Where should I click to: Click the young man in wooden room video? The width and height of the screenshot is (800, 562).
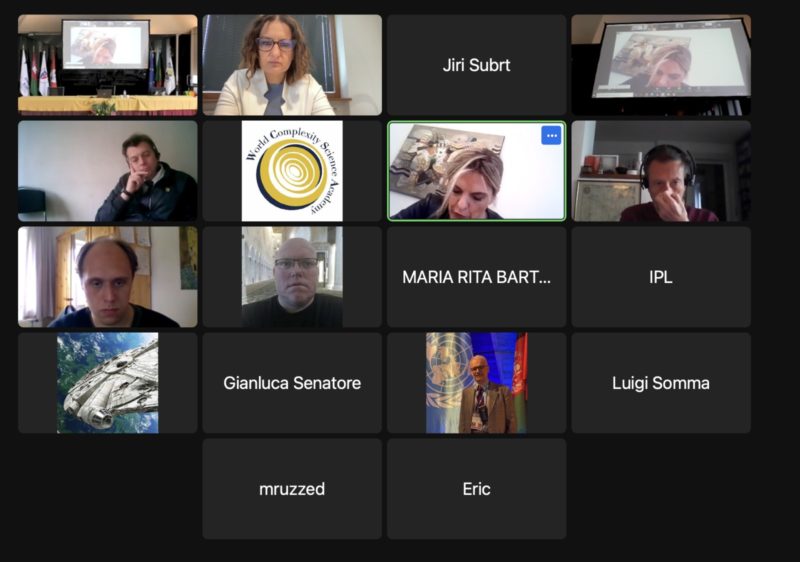(108, 277)
